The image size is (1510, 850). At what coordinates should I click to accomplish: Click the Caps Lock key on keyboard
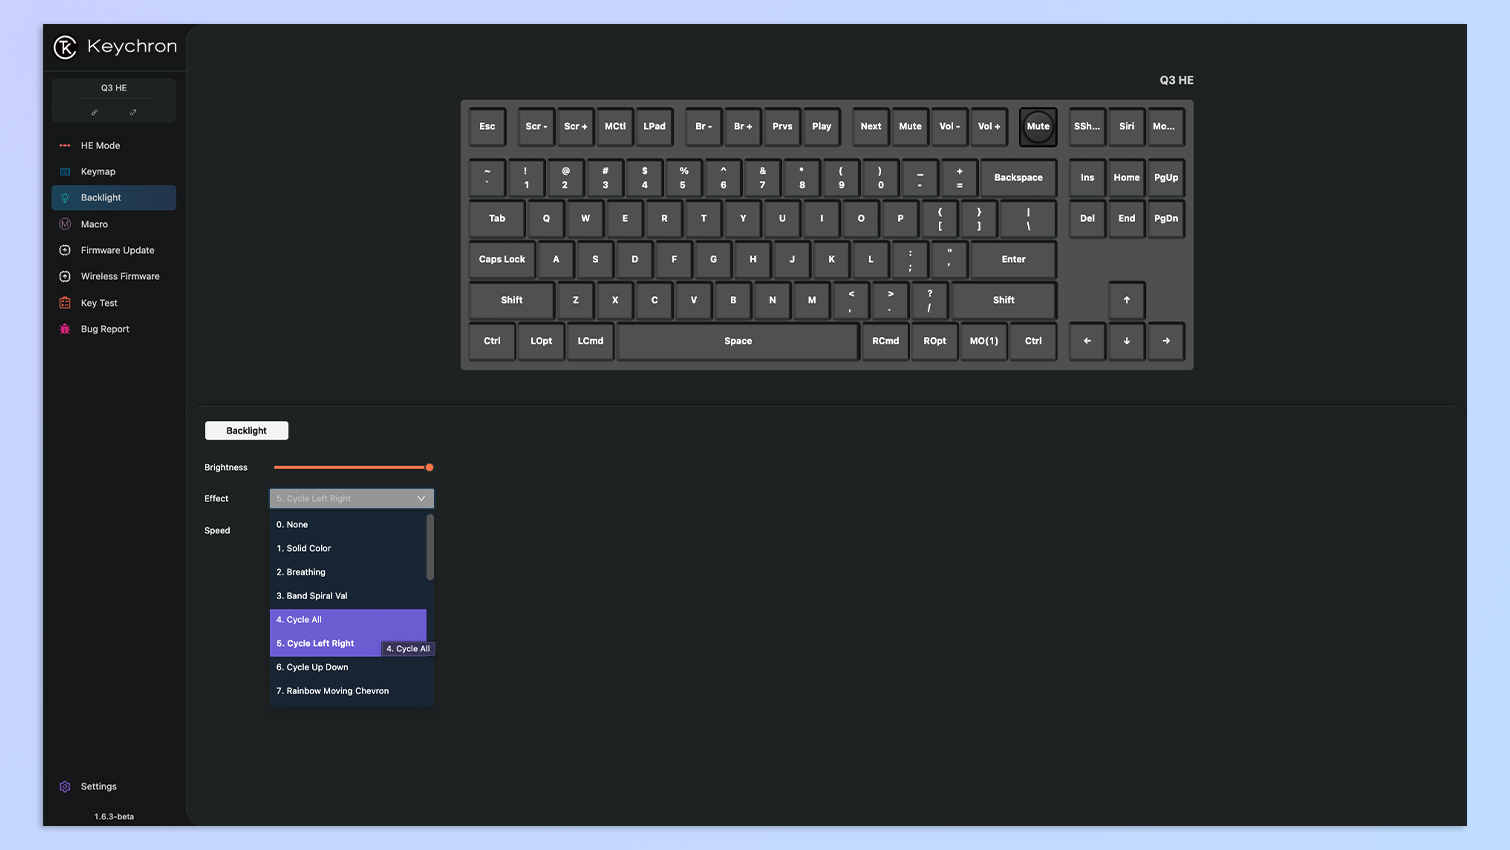pyautogui.click(x=502, y=260)
